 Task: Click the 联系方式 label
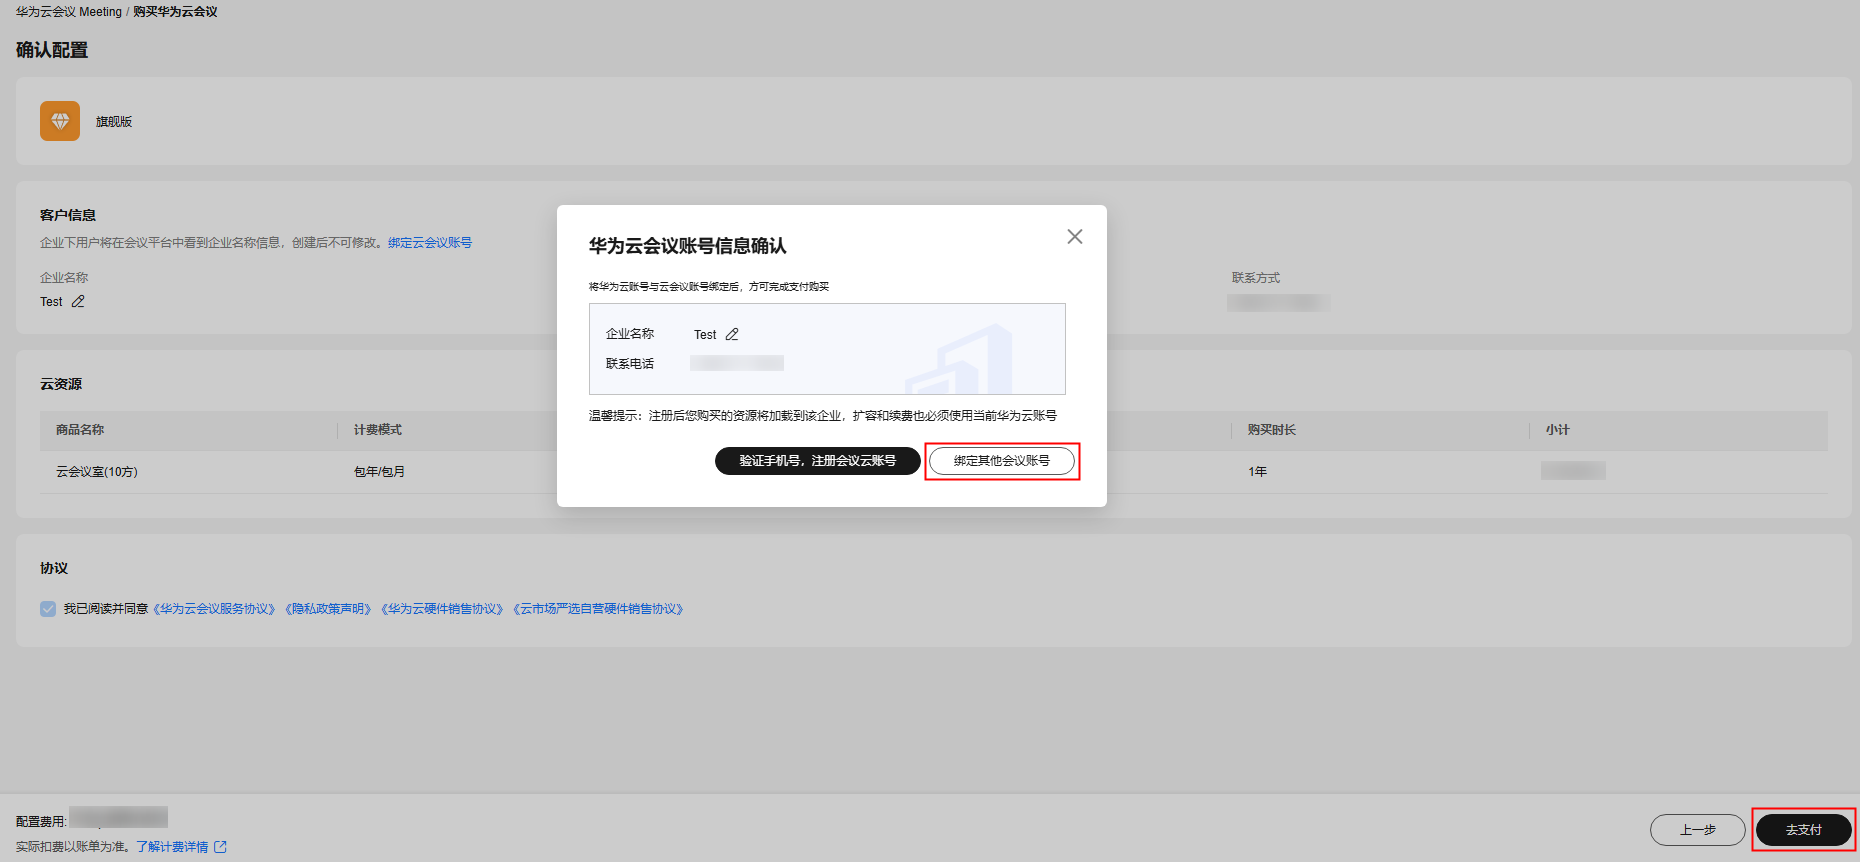(x=1256, y=278)
